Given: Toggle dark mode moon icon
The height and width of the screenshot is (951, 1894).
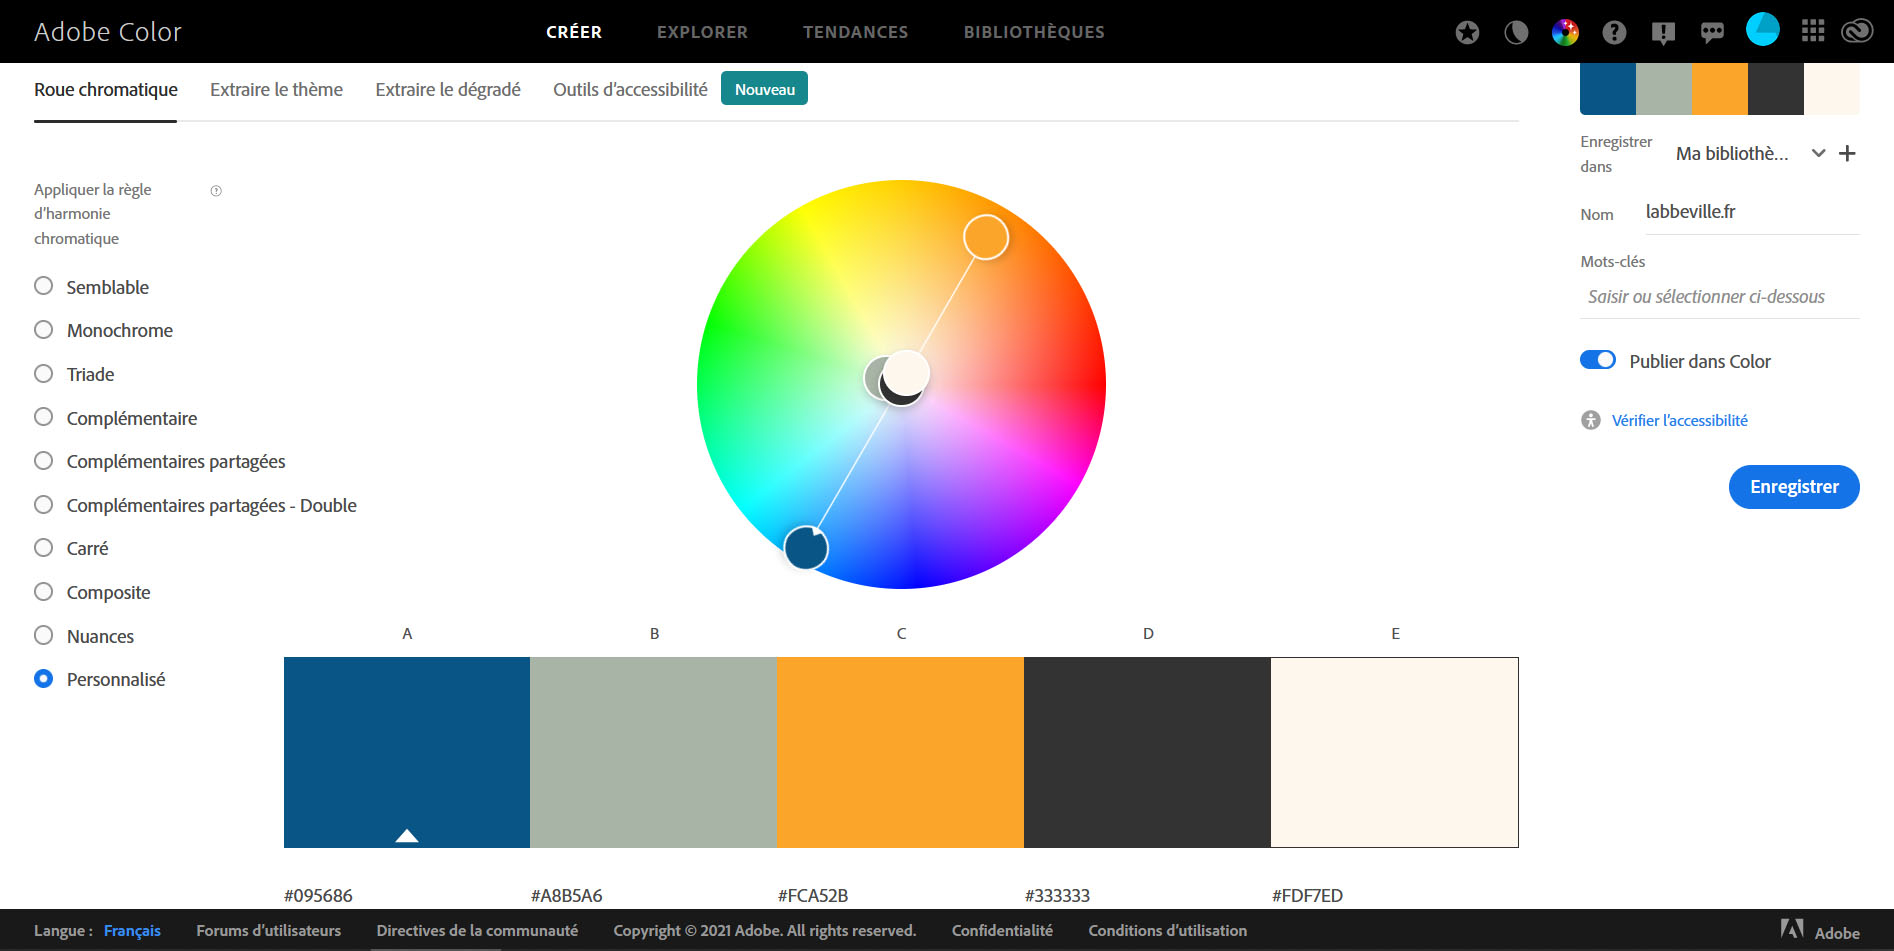Looking at the screenshot, I should coord(1516,33).
